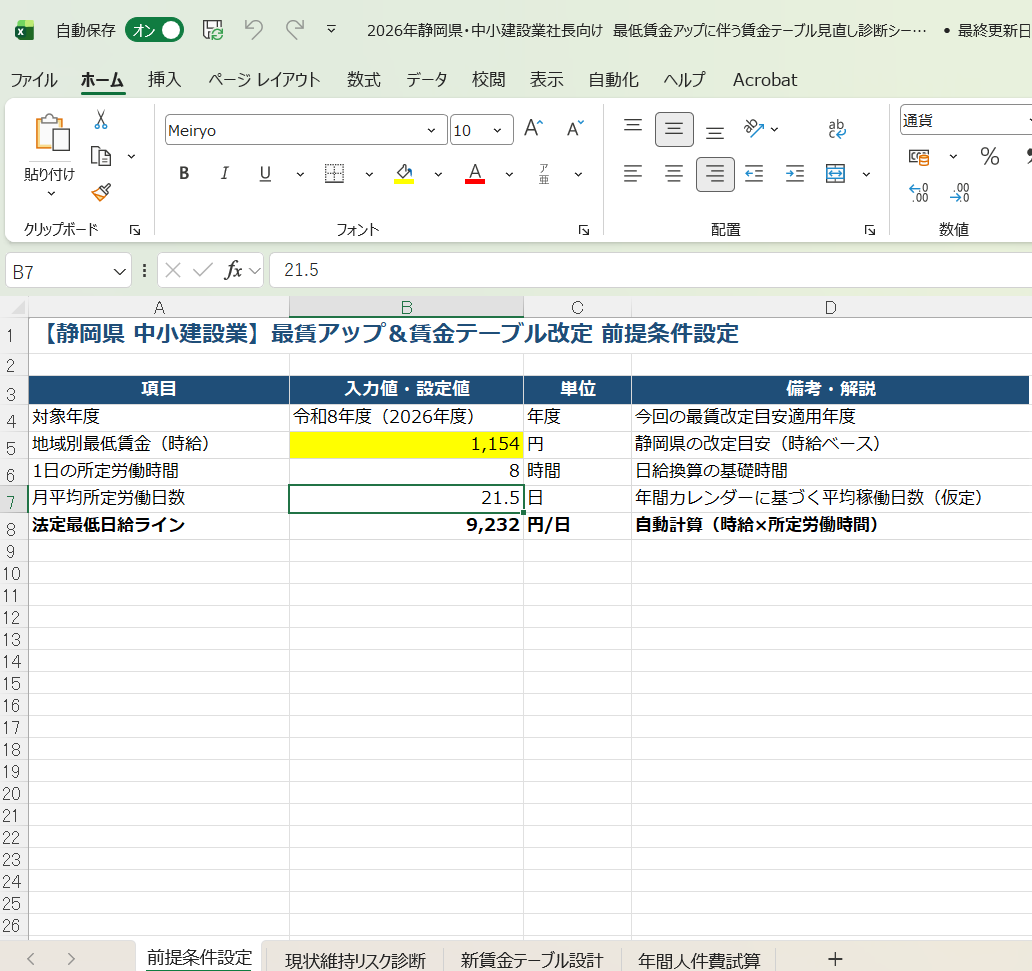This screenshot has height=971, width=1032.
Task: Click the Decrease Decimal icon
Action: pyautogui.click(x=960, y=192)
